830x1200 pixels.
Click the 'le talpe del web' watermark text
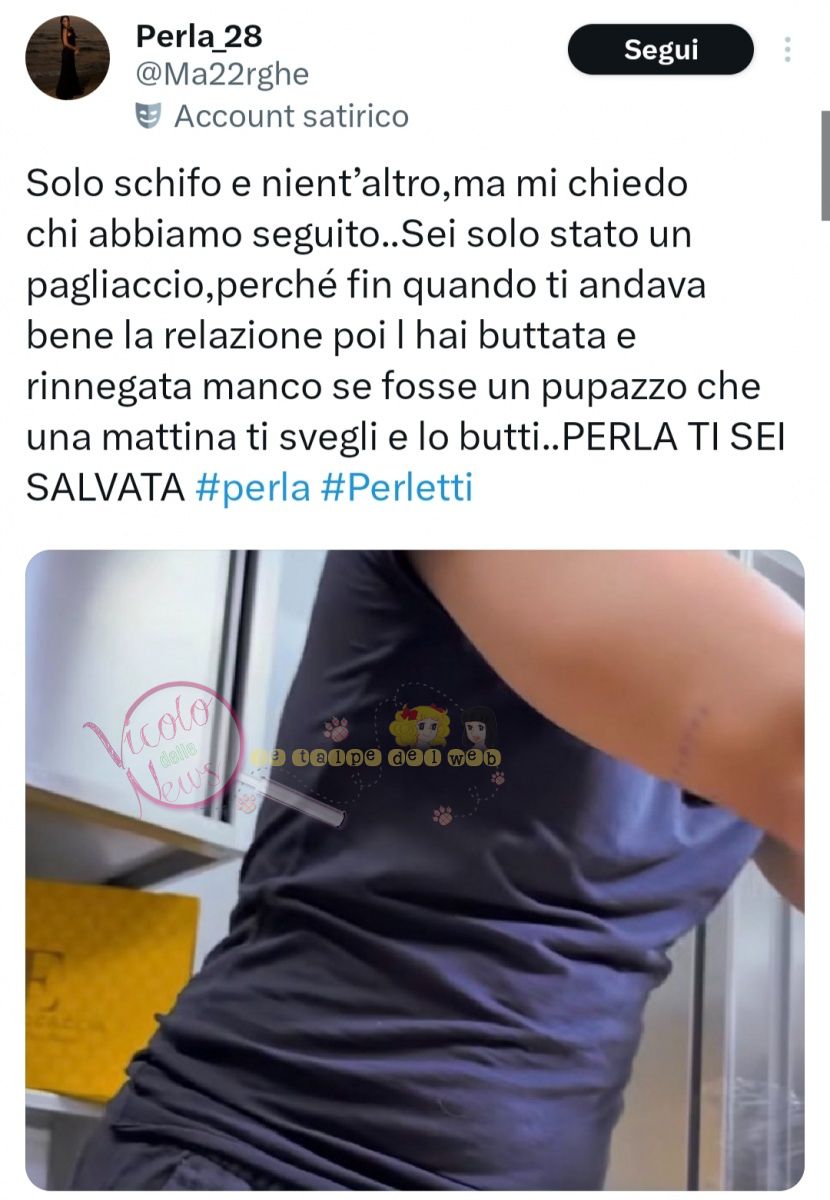coord(376,758)
